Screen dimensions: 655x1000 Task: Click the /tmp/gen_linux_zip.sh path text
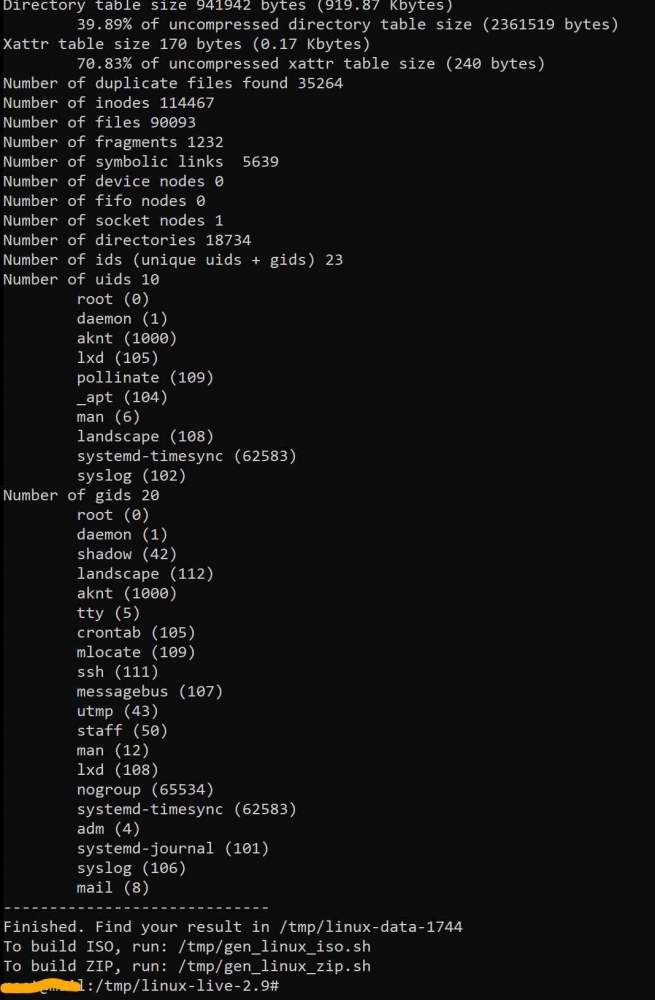pos(274,966)
